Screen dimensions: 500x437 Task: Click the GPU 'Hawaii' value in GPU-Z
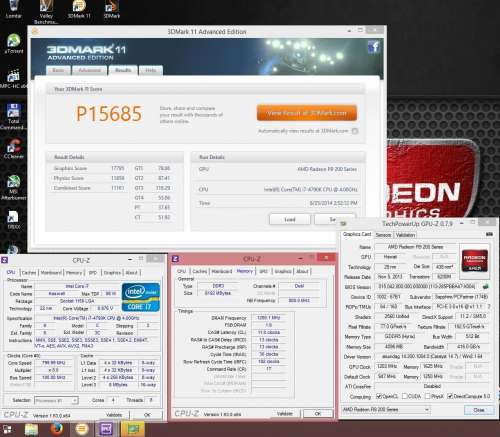pyautogui.click(x=390, y=257)
